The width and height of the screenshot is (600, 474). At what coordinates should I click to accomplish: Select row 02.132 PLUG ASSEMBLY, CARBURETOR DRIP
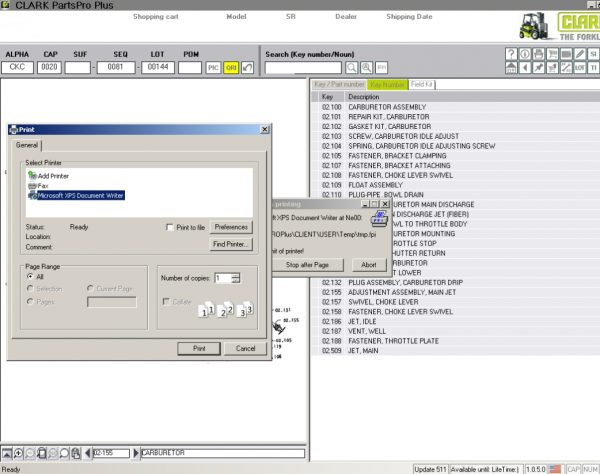pos(455,282)
